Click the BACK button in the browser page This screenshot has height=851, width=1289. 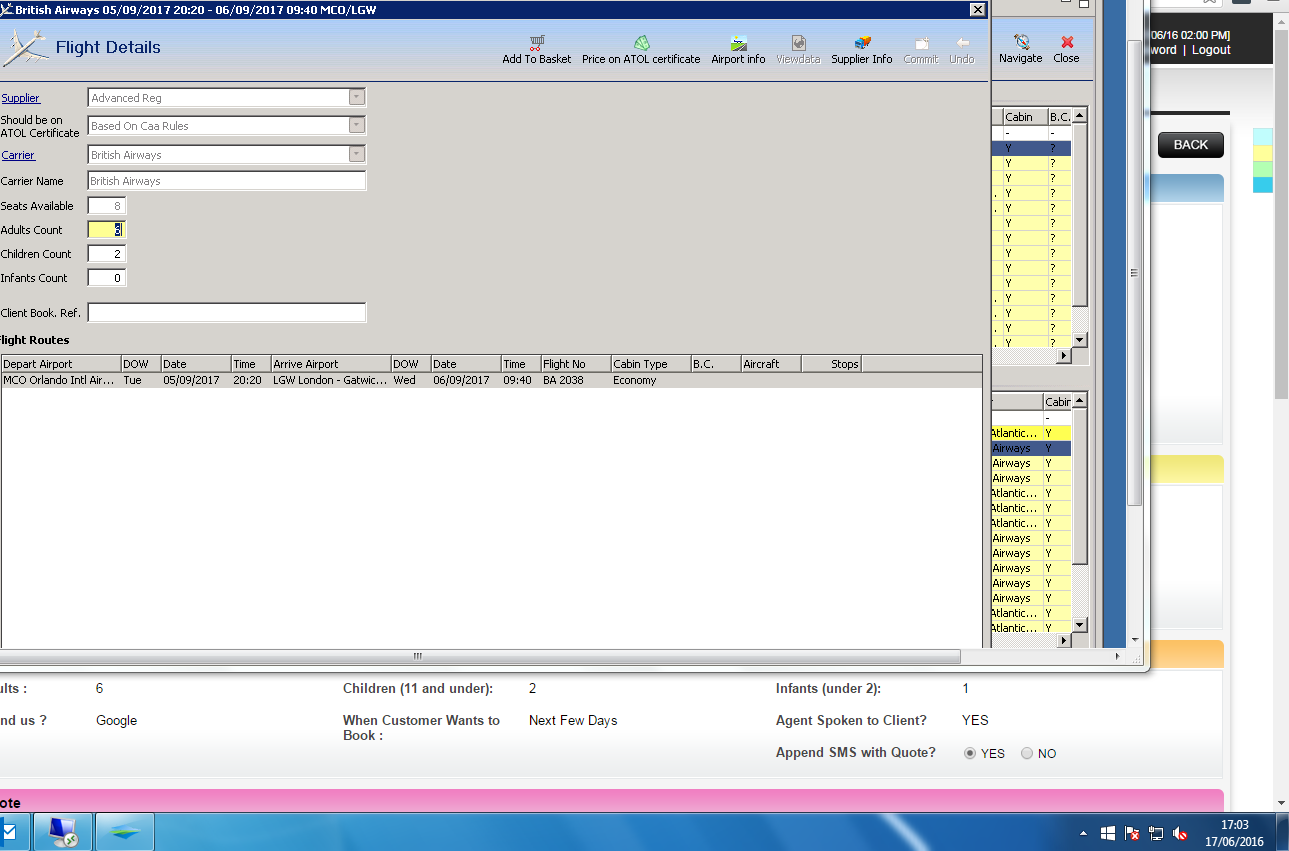point(1190,145)
